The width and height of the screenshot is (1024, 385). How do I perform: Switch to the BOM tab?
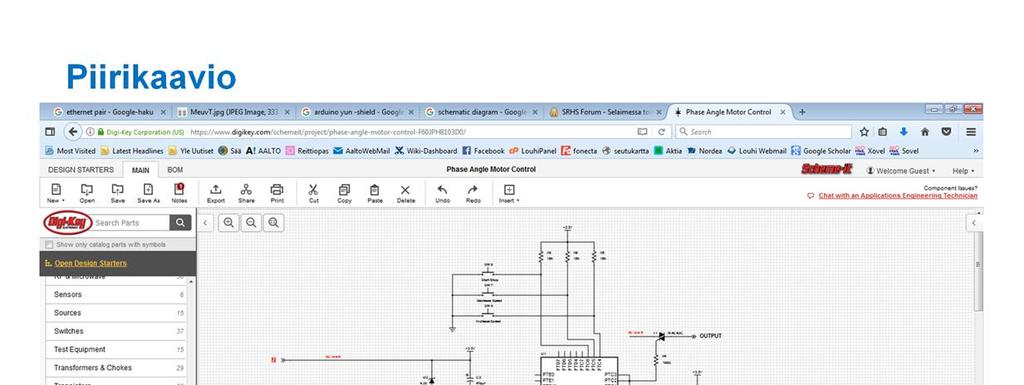click(x=175, y=170)
